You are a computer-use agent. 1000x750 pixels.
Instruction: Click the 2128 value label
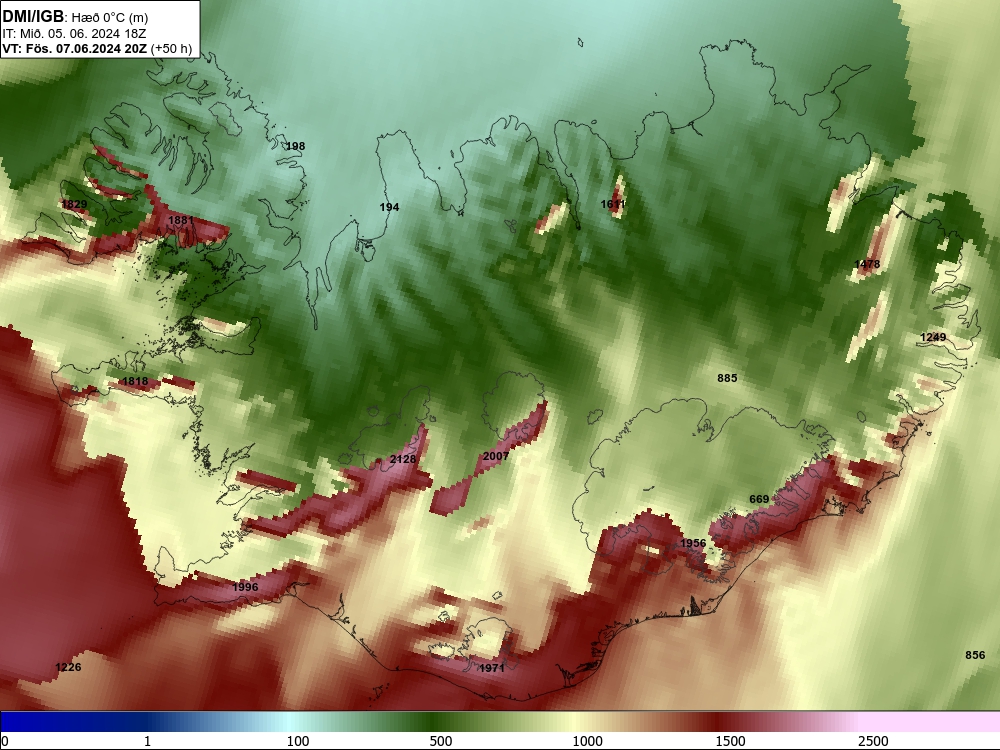[402, 459]
